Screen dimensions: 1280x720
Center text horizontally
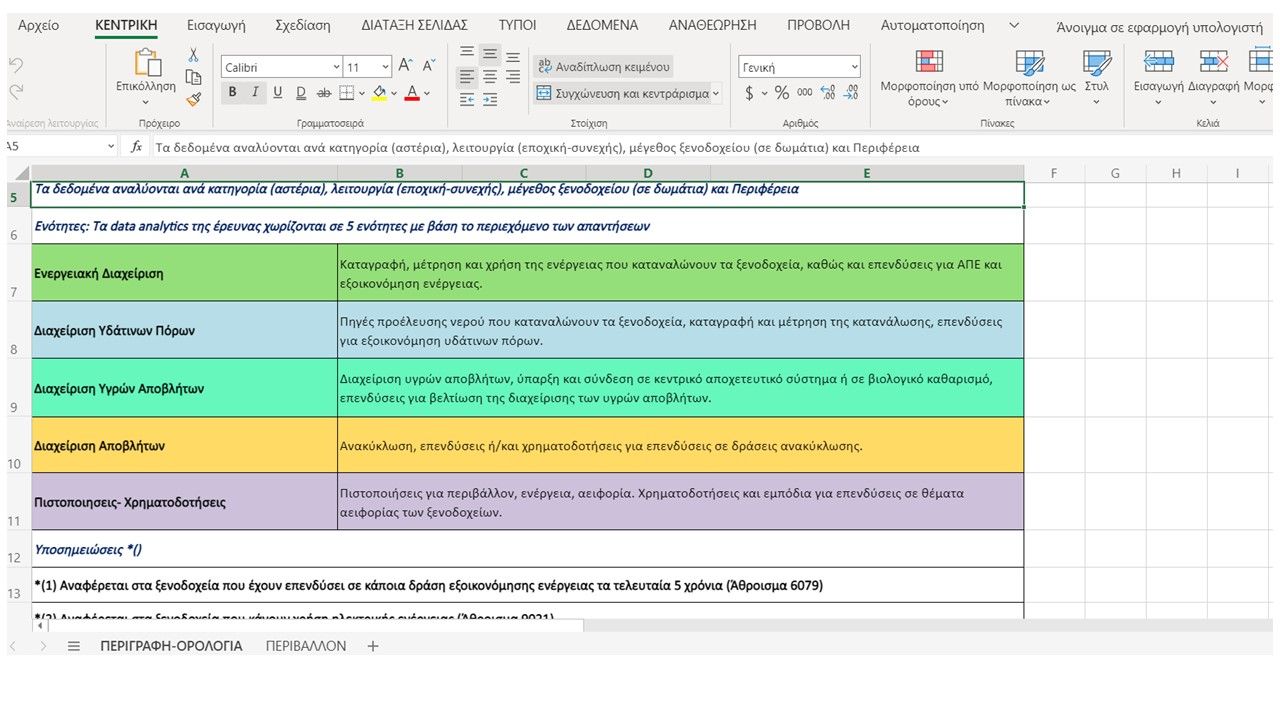tap(490, 76)
